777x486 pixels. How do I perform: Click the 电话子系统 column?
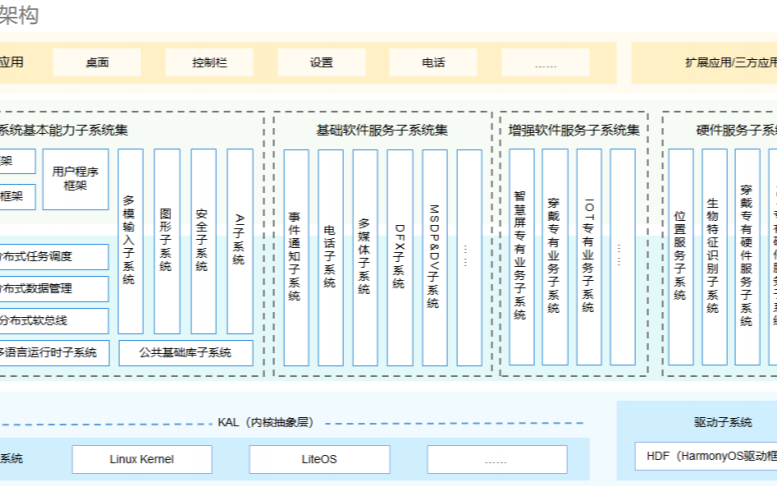coord(331,258)
